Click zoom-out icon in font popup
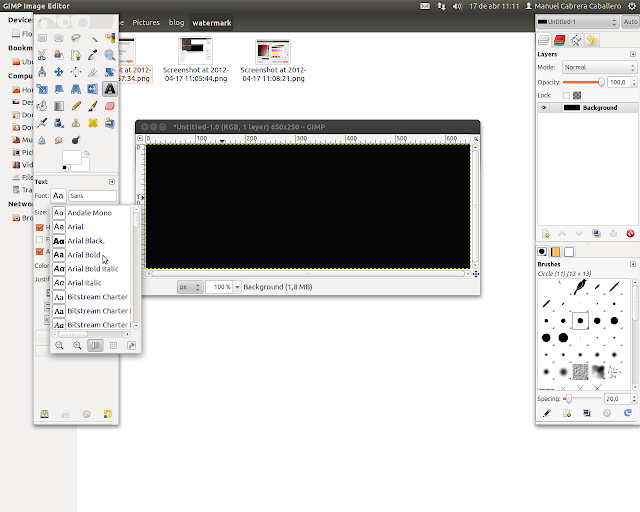This screenshot has width=640, height=512. (x=60, y=345)
